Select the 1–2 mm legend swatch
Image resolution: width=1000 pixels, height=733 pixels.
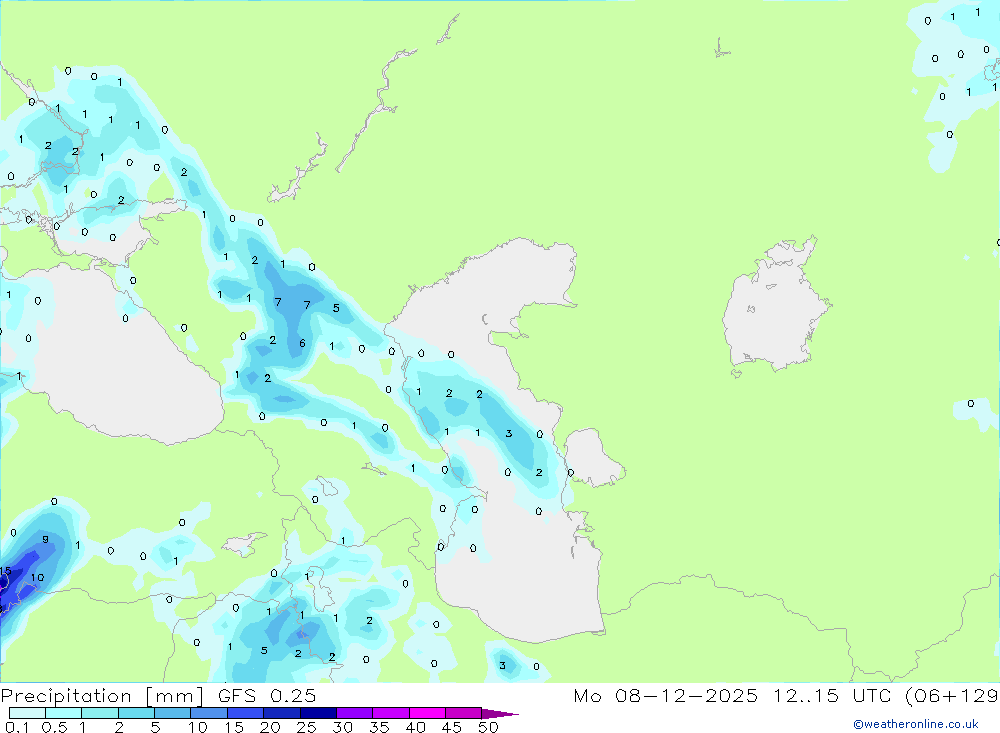(99, 713)
